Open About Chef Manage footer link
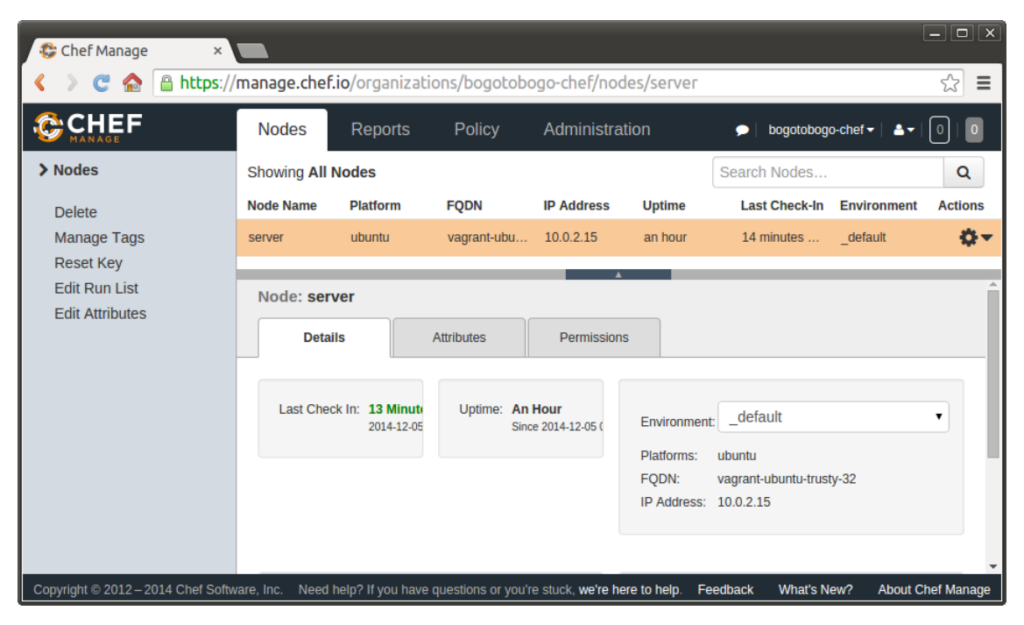Image resolution: width=1024 pixels, height=625 pixels. click(934, 590)
